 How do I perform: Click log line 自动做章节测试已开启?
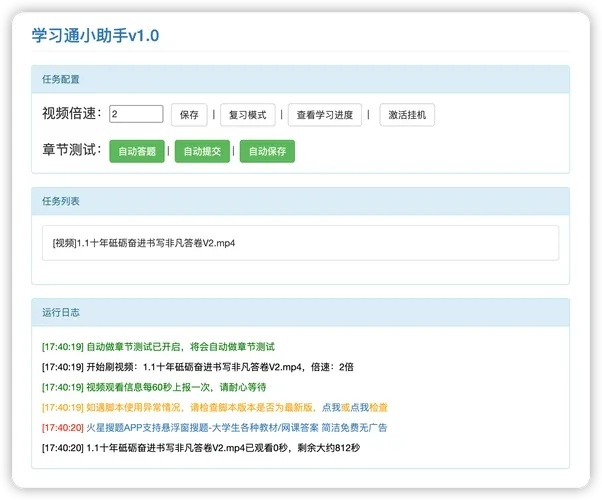(159, 347)
